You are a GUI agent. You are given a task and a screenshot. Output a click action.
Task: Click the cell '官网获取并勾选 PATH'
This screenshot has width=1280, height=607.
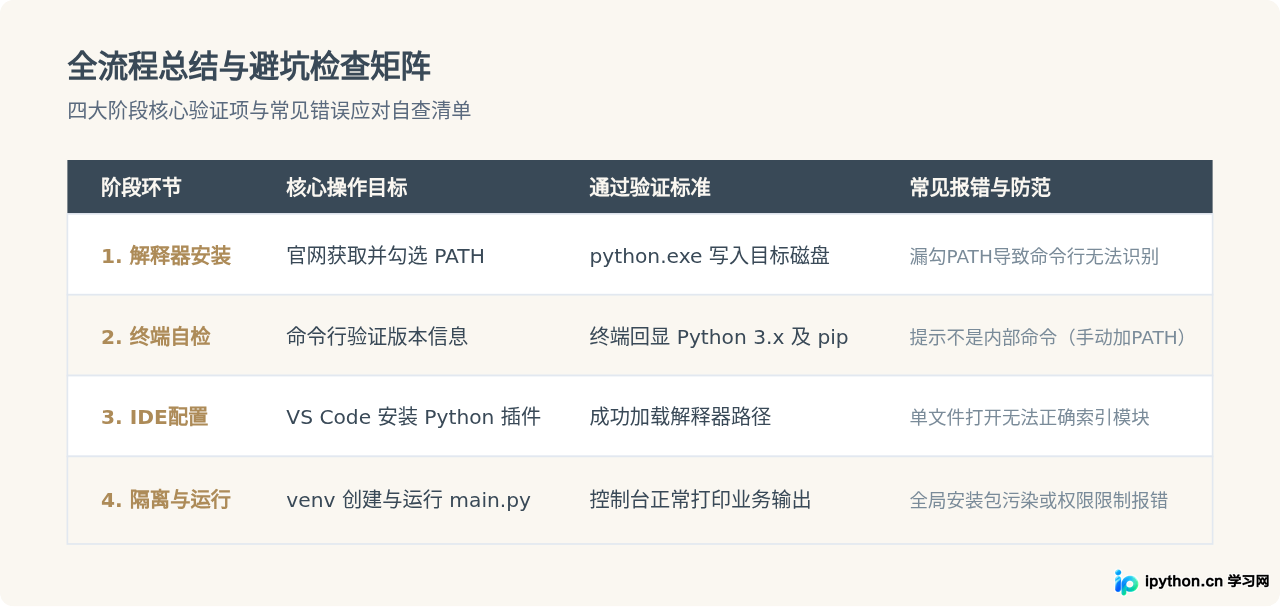point(385,256)
